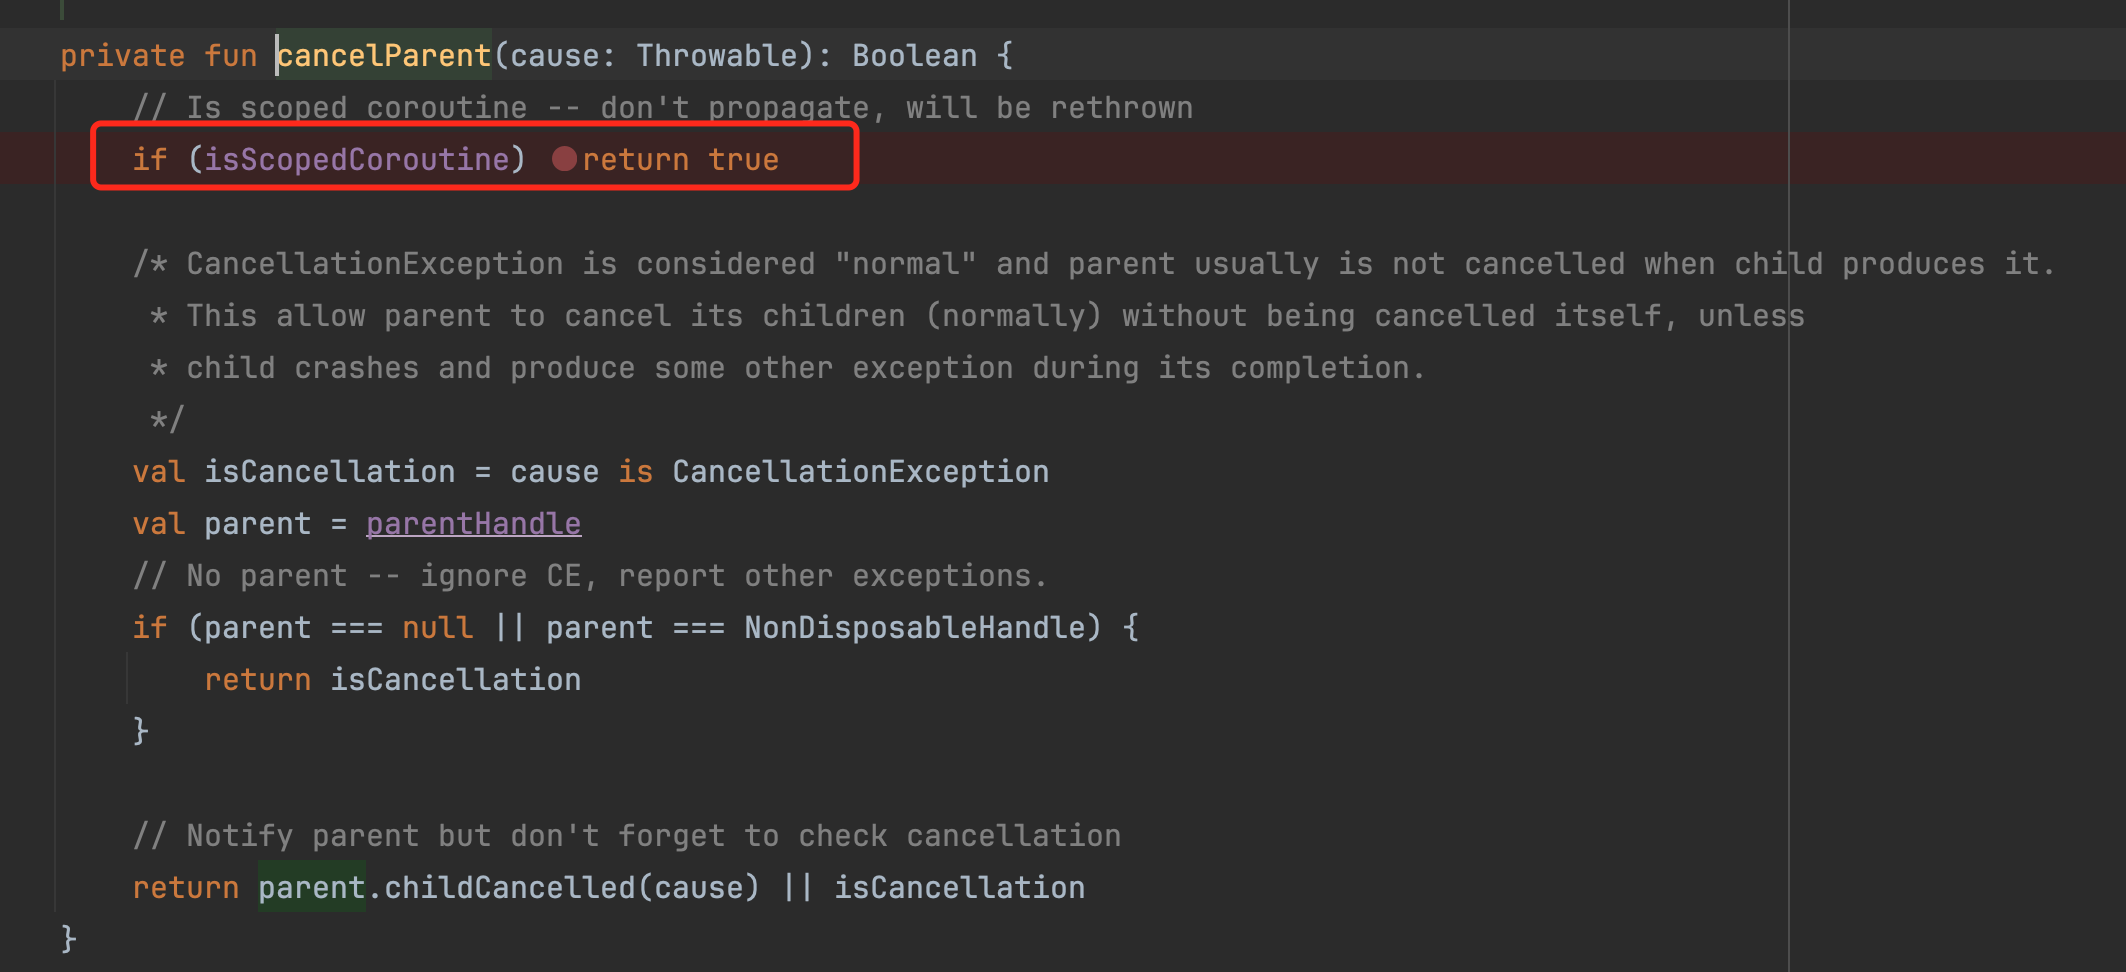Screen dimensions: 2126x972
Task: Click the 'No parent -- ignore CE' comment
Action: click(x=590, y=576)
